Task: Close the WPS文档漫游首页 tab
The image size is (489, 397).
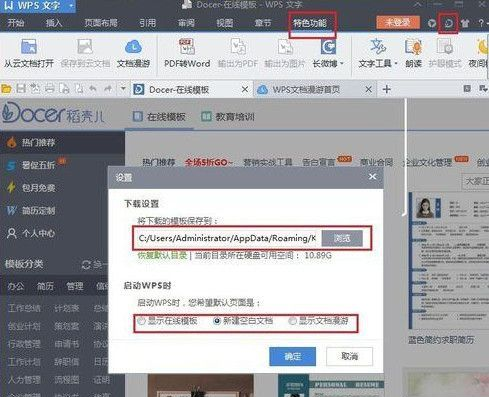Action: click(368, 89)
